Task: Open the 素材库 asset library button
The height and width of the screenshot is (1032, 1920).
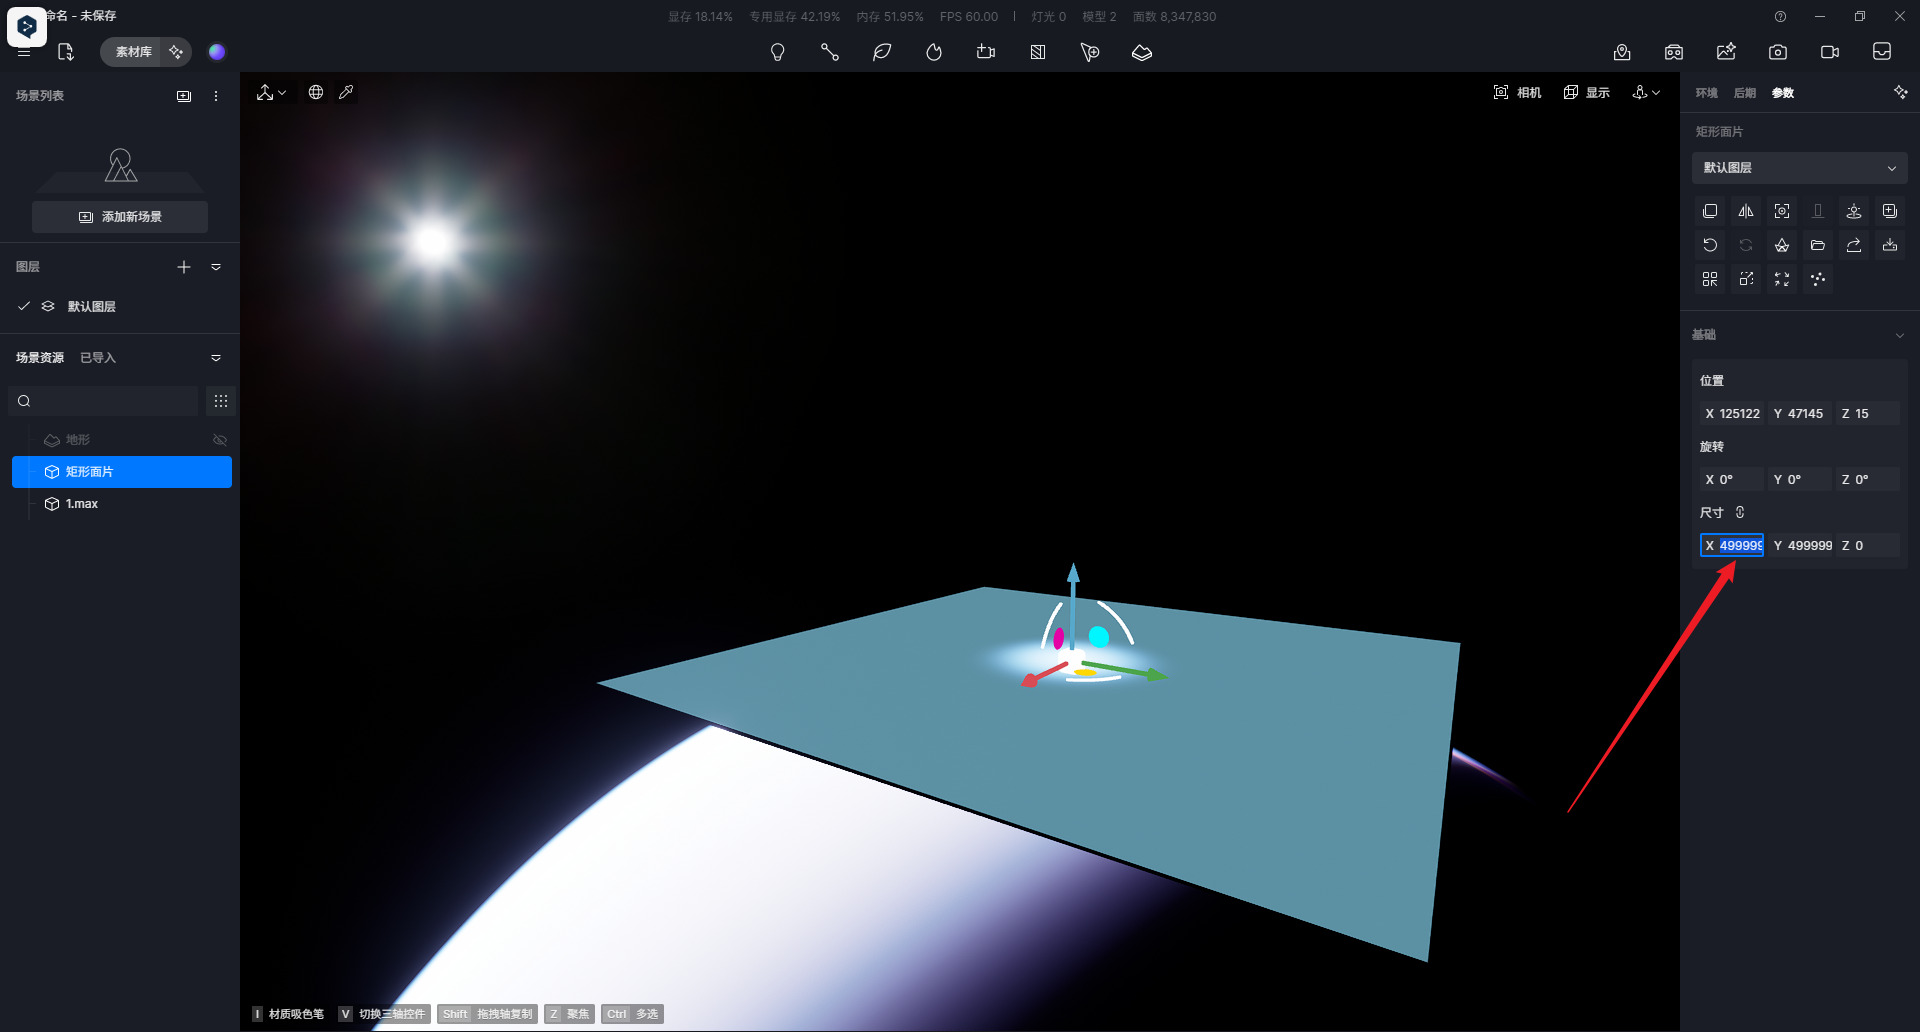Action: pos(132,52)
